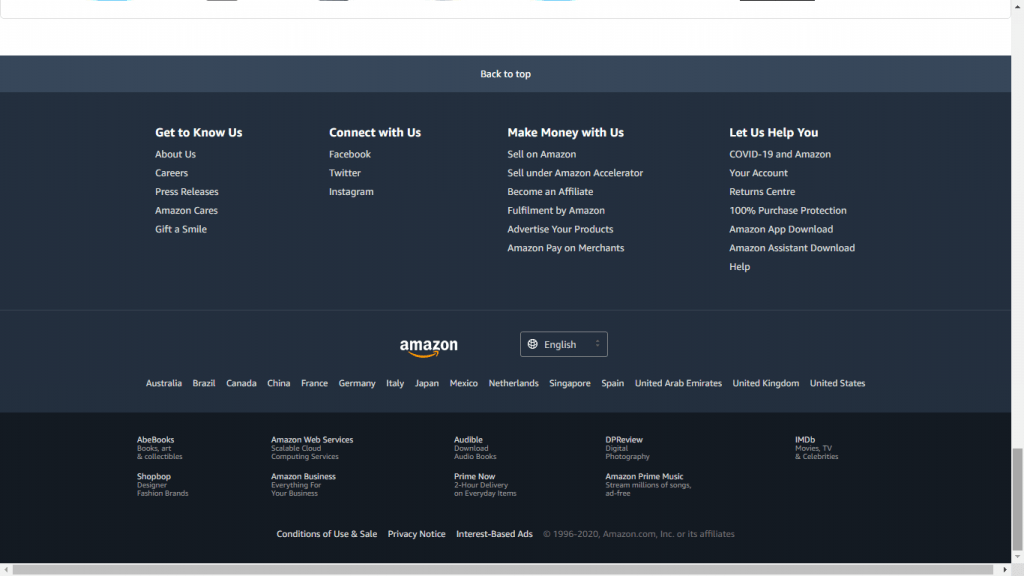The image size is (1024, 576).
Task: Select Netherlands country site
Action: (x=513, y=383)
